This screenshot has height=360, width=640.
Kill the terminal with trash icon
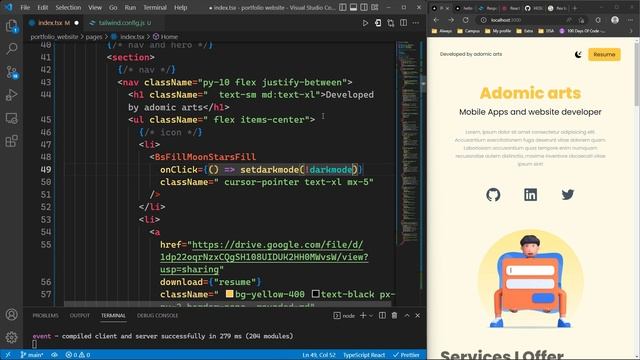pos(394,316)
